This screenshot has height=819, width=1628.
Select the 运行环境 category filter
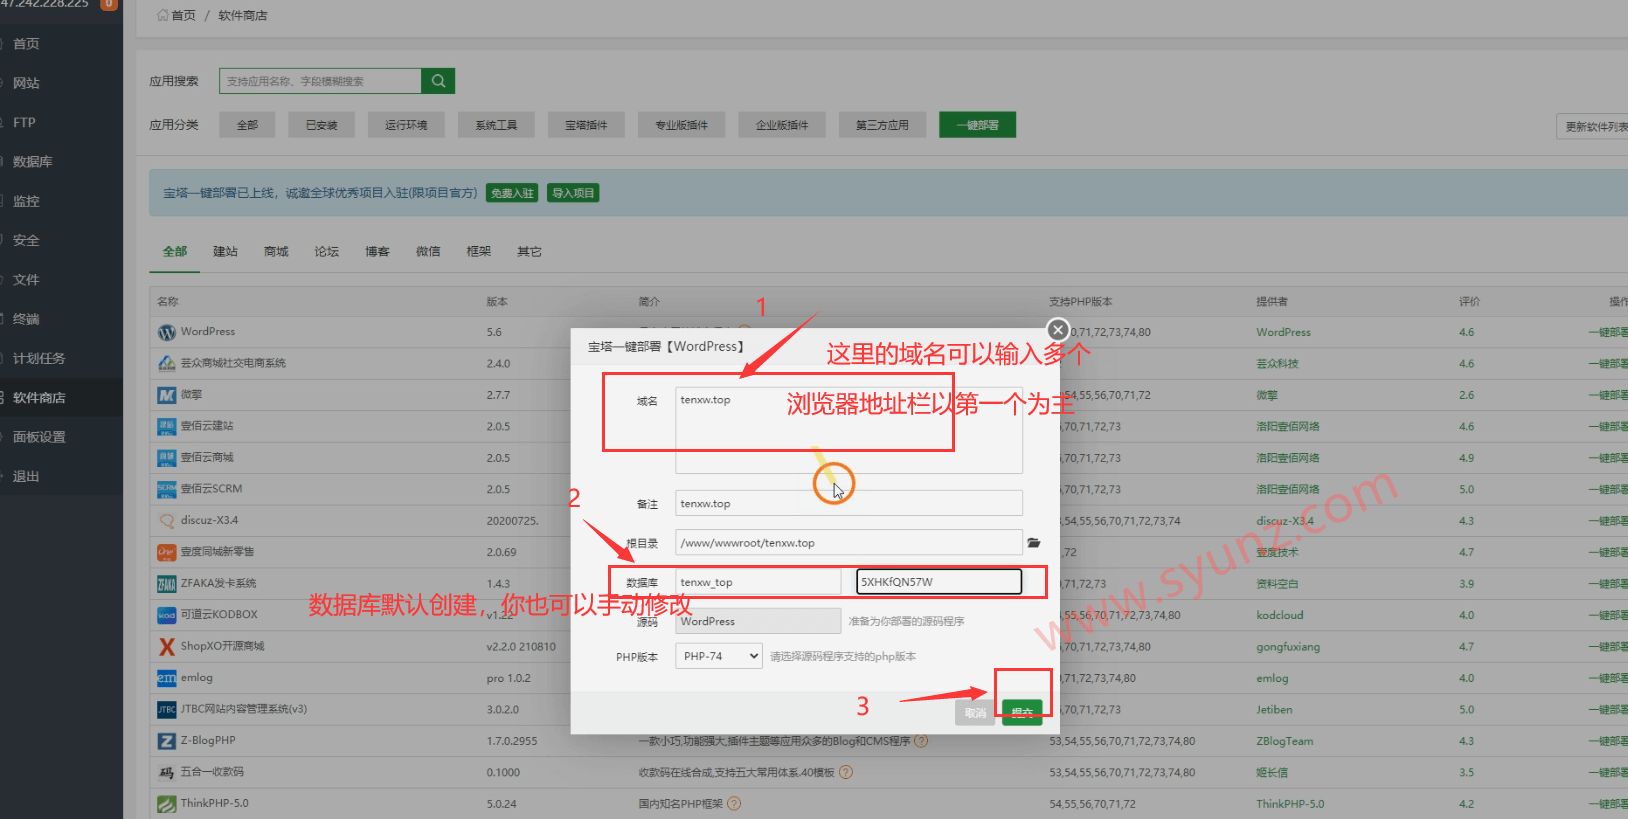[x=406, y=125]
